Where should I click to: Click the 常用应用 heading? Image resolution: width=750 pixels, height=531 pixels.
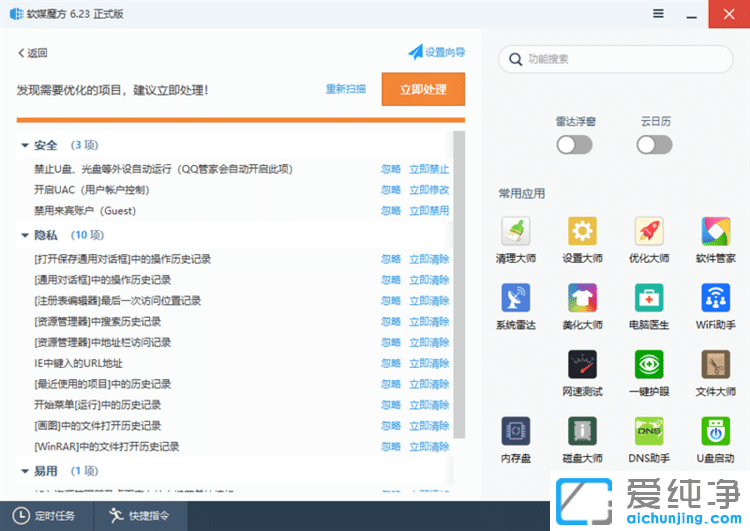521,193
